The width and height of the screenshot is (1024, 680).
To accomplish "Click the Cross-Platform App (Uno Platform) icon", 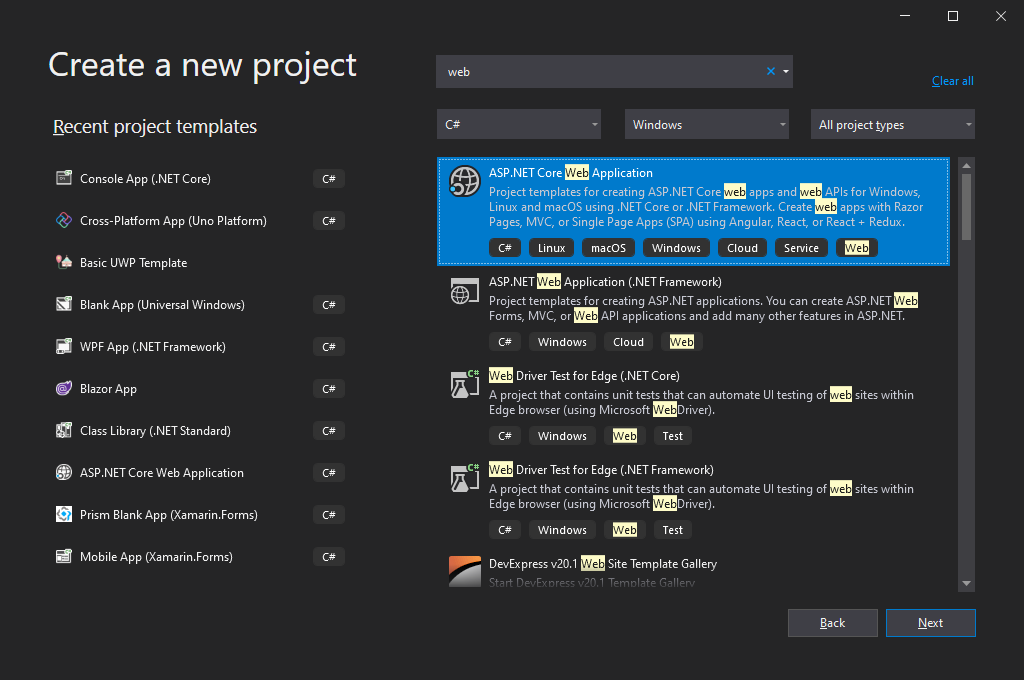I will (63, 220).
